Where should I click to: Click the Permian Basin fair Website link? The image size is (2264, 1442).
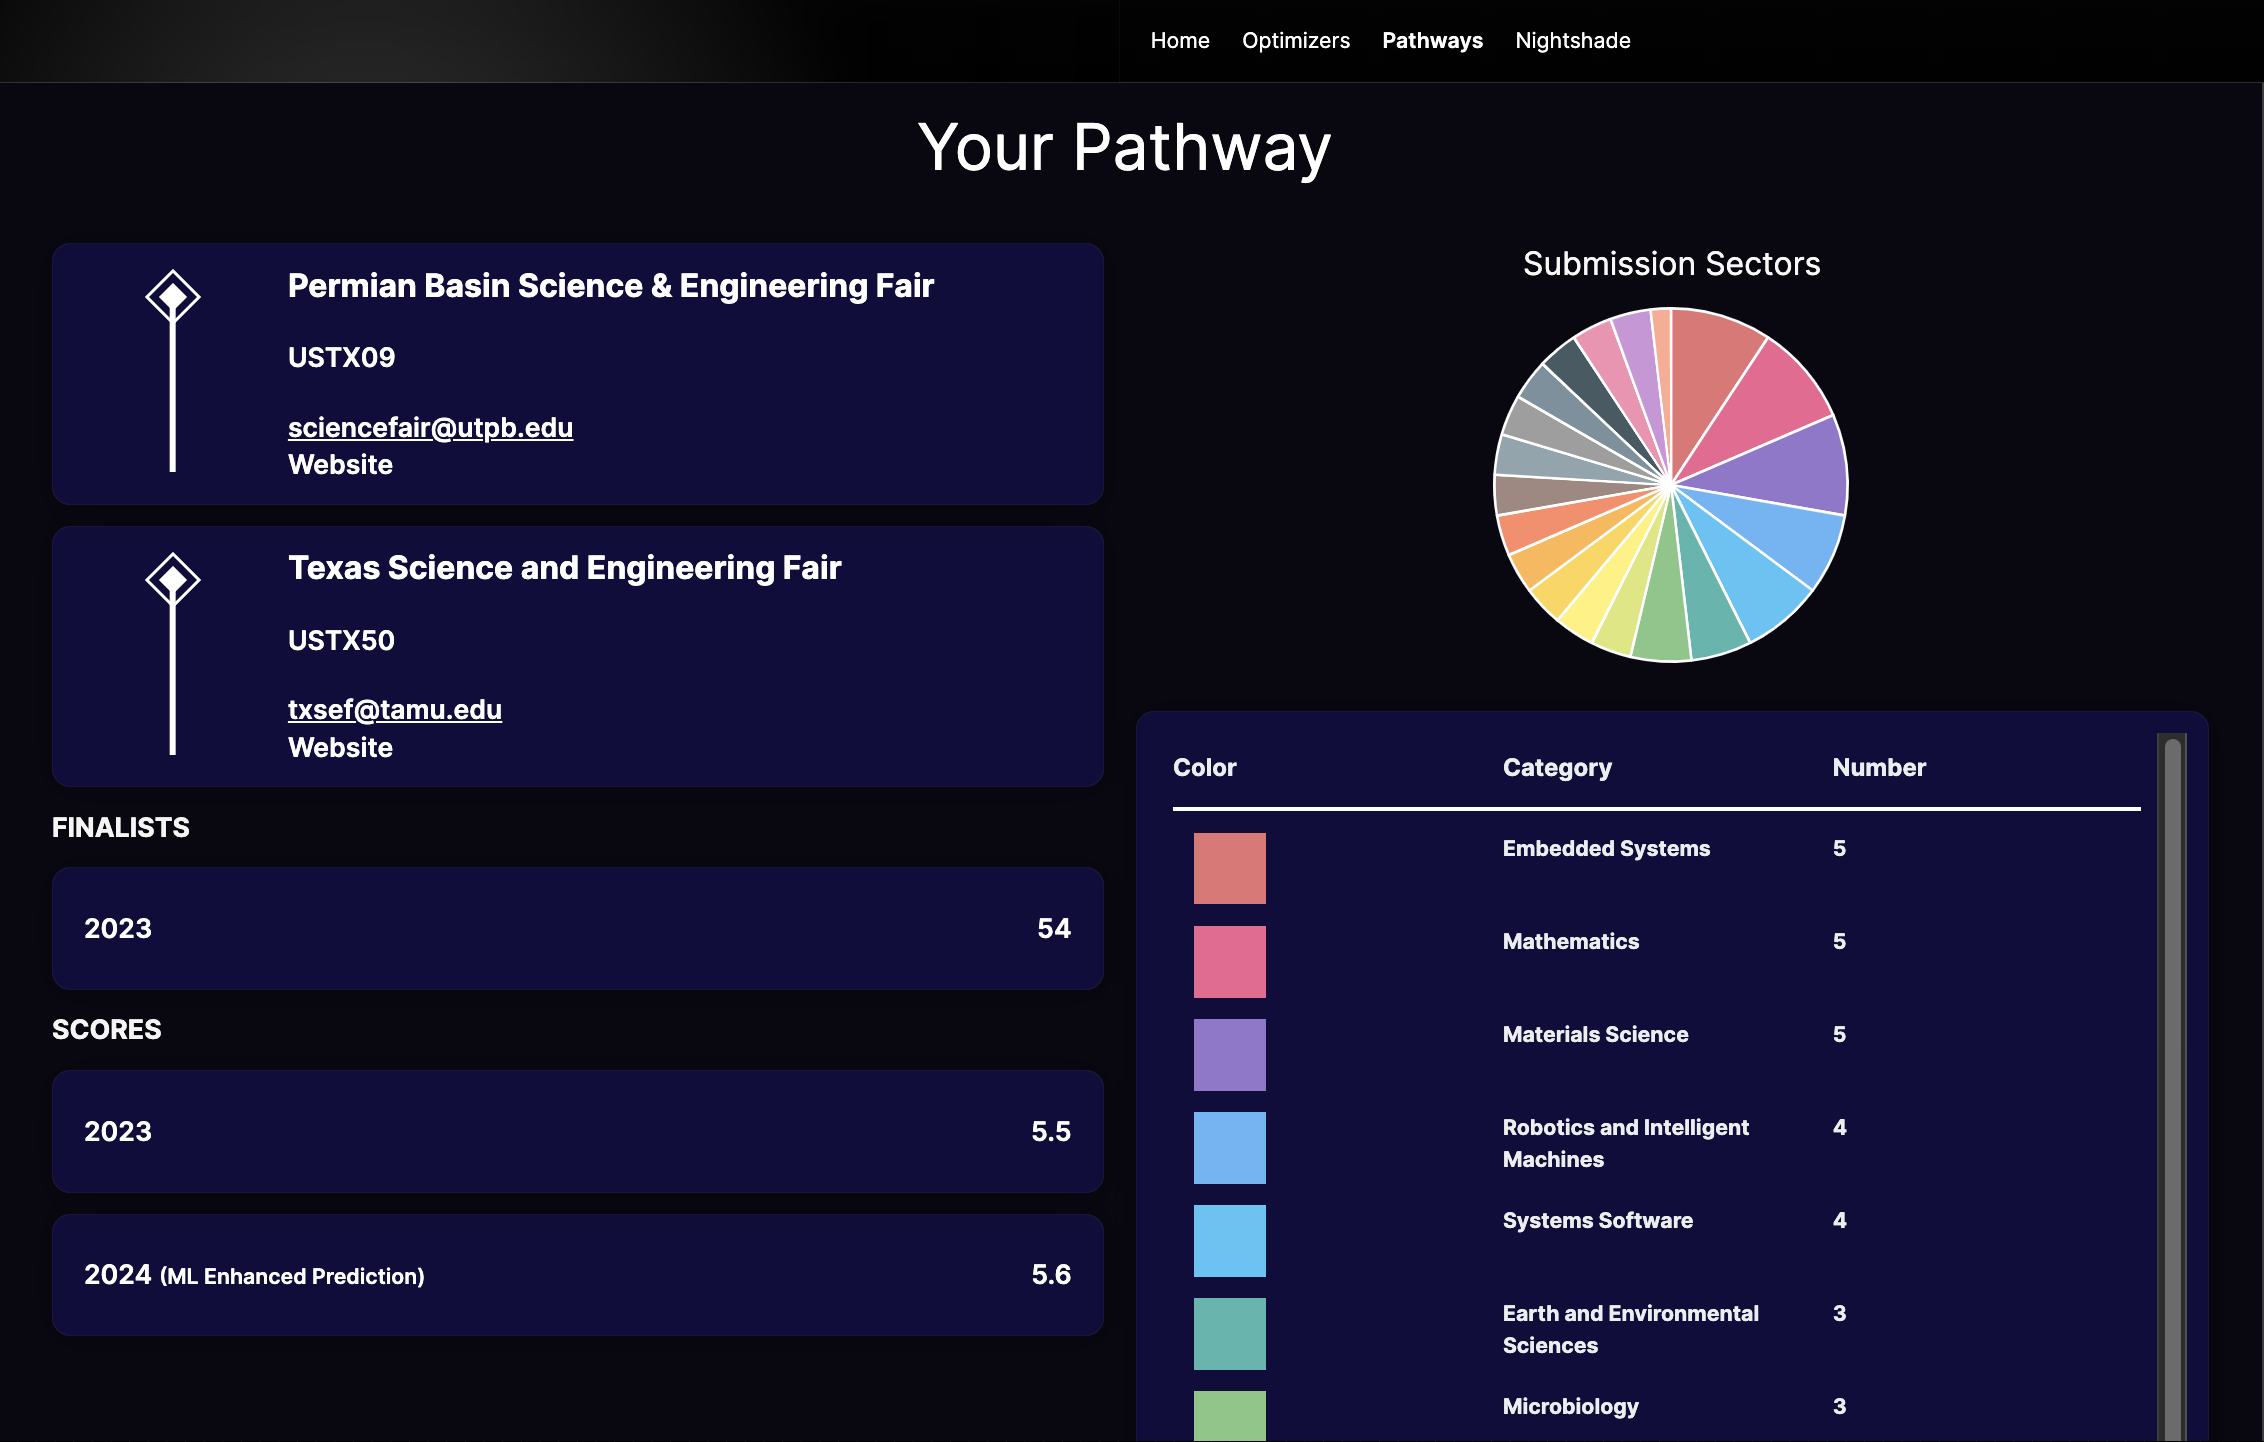340,464
